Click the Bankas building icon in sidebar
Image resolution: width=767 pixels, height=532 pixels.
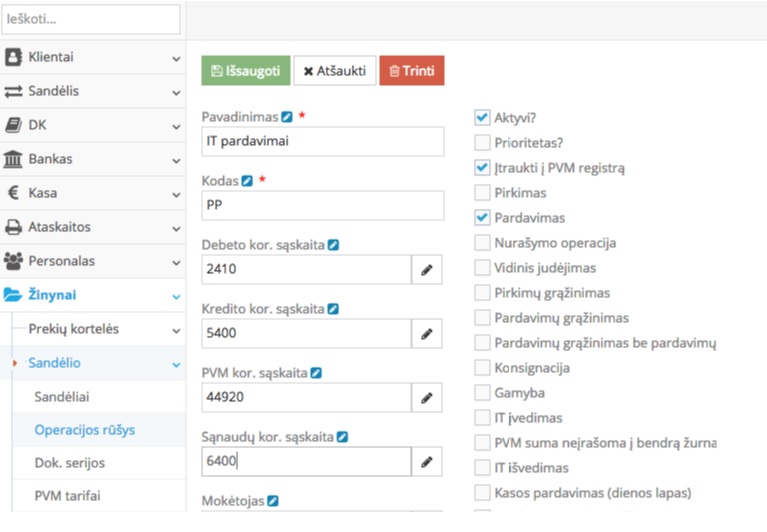click(14, 159)
